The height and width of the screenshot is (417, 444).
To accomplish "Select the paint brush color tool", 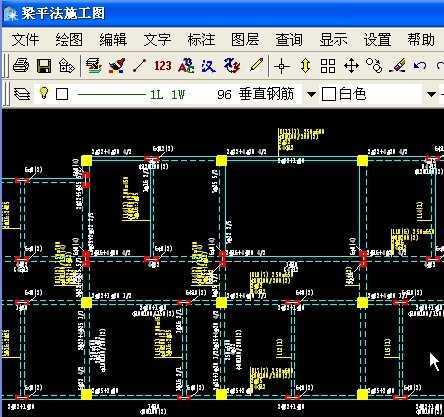I will tap(117, 65).
